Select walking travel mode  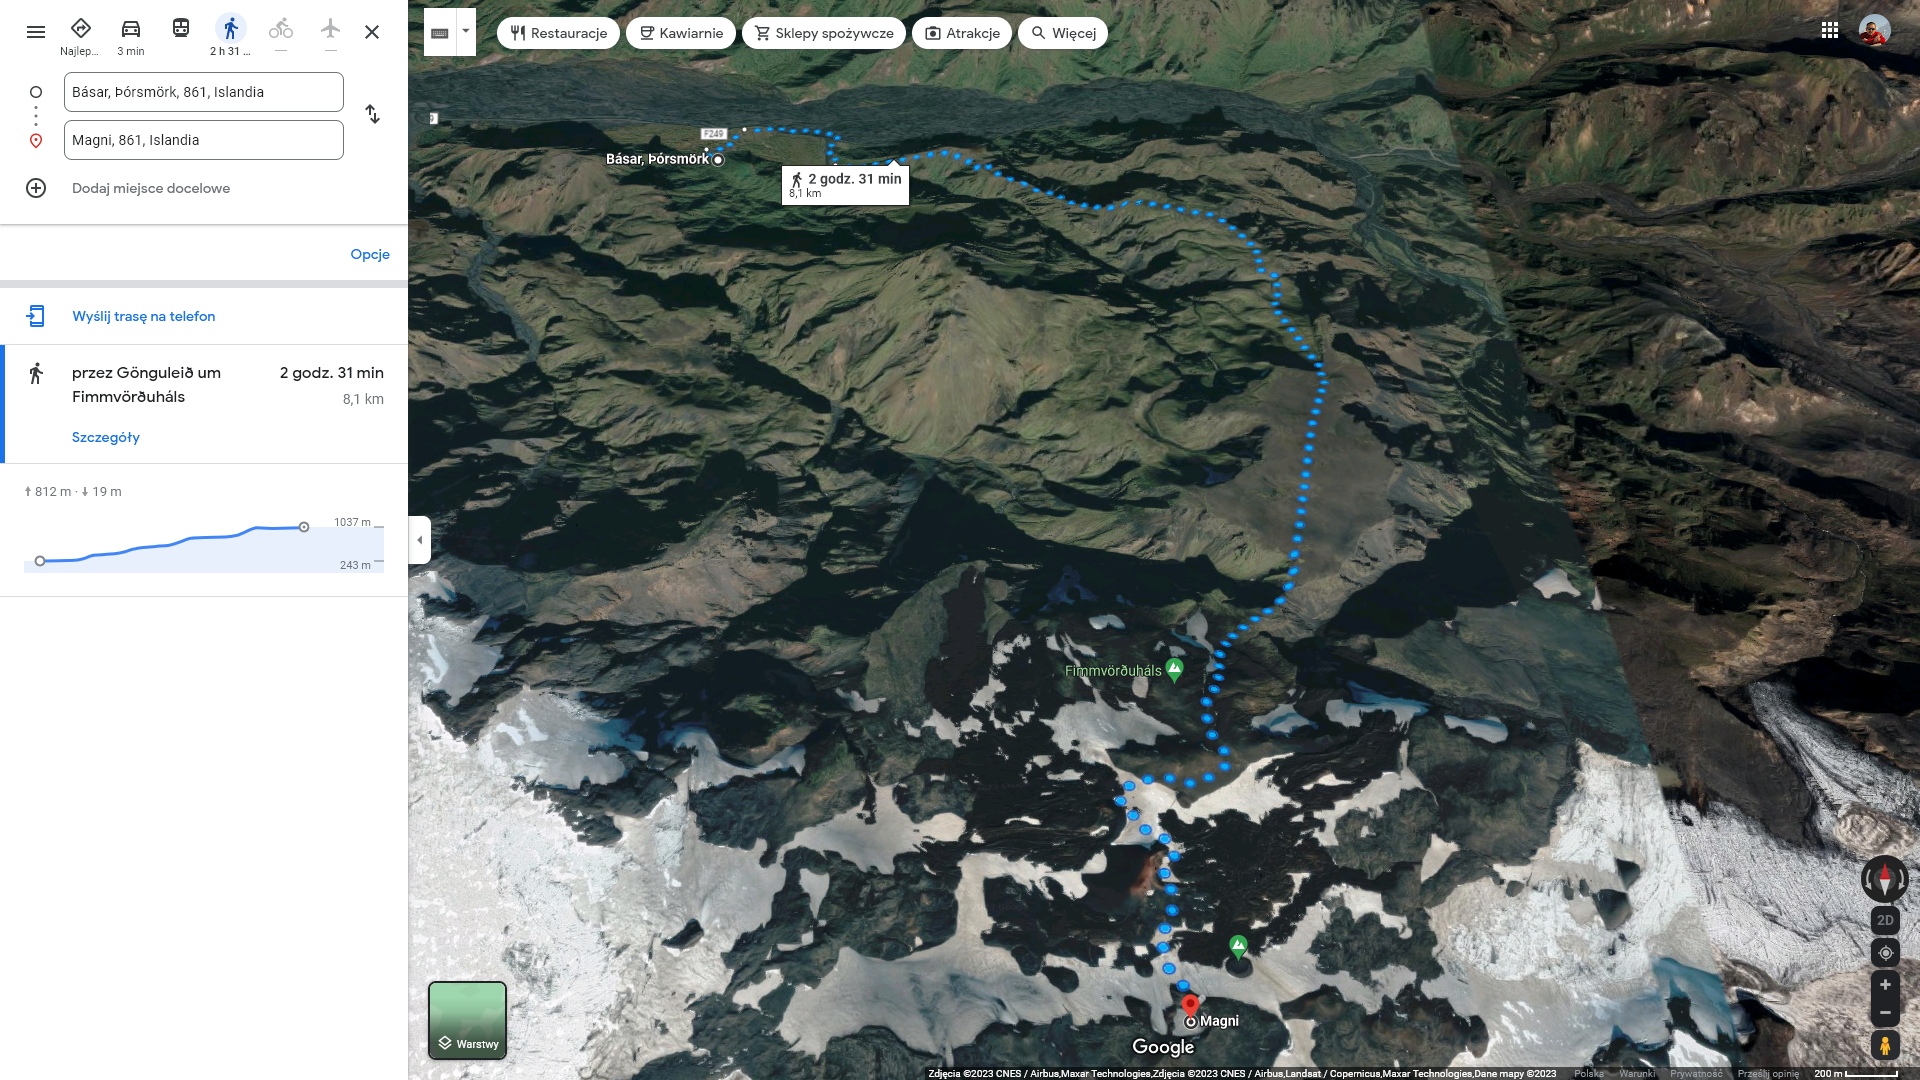click(x=231, y=36)
